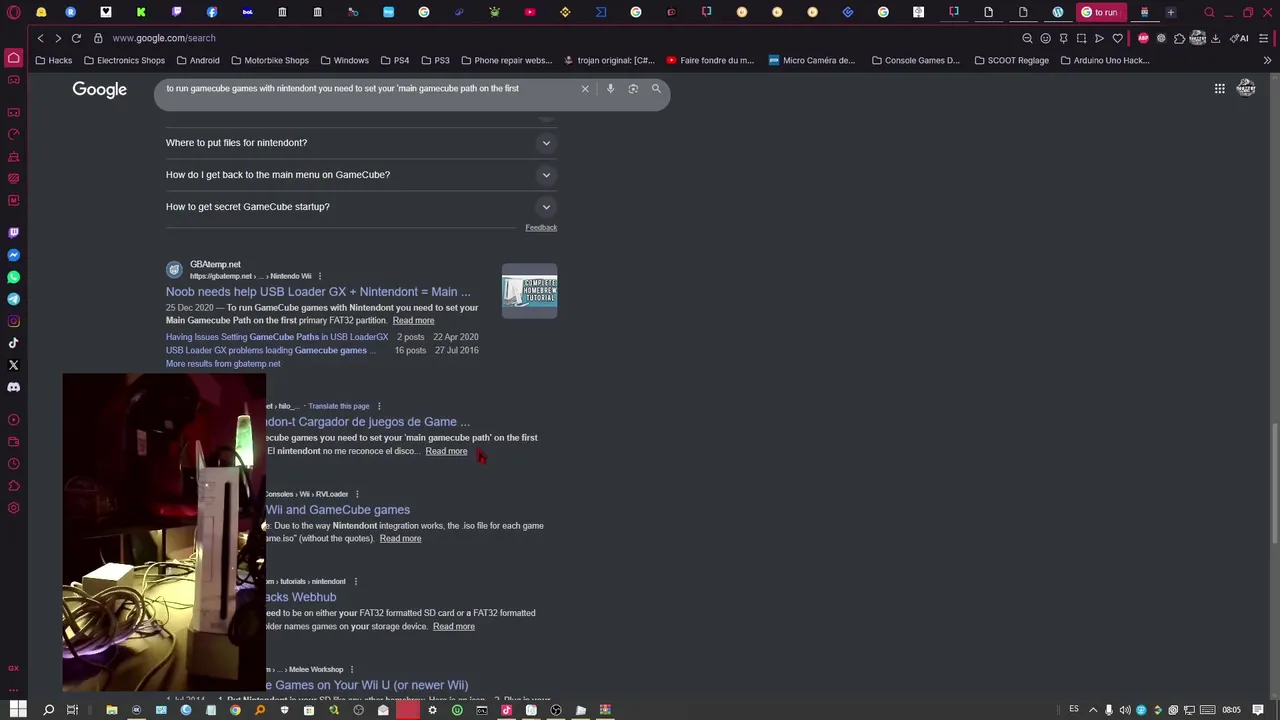1280x720 pixels.
Task: Click Read more under GBAtemp result
Action: pyautogui.click(x=413, y=320)
